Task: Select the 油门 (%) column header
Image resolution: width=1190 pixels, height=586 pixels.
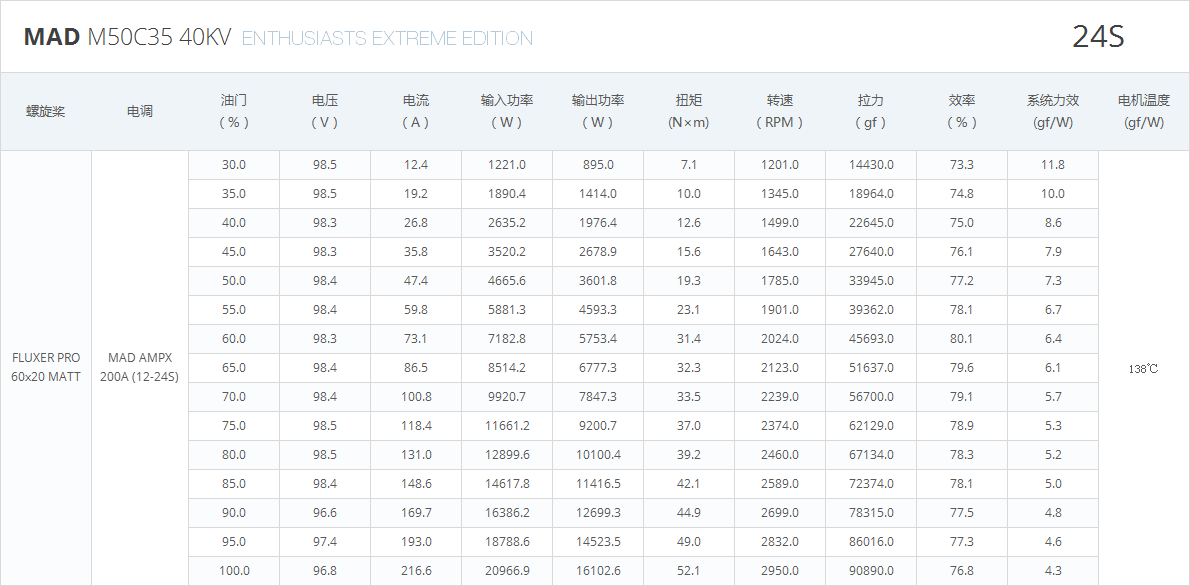Action: [x=234, y=112]
